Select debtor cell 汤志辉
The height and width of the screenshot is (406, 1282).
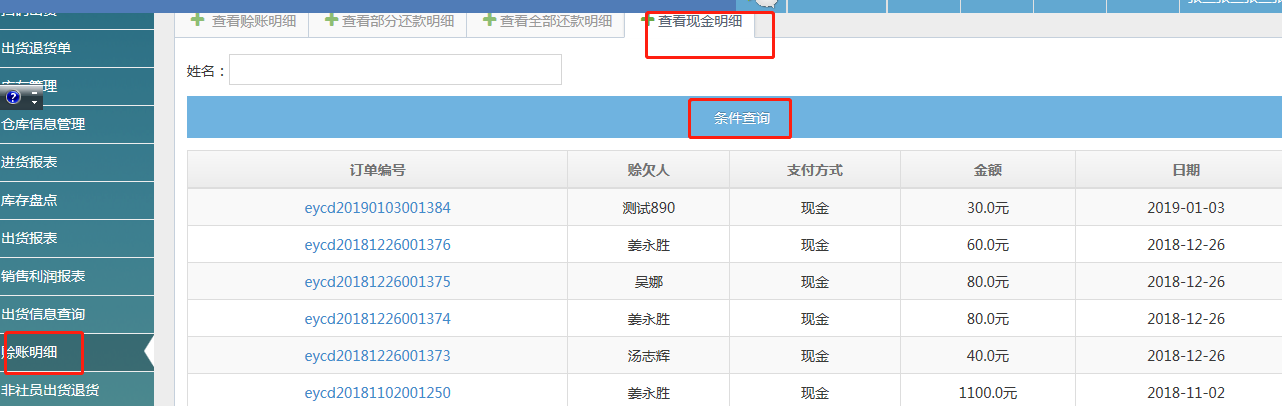point(648,356)
